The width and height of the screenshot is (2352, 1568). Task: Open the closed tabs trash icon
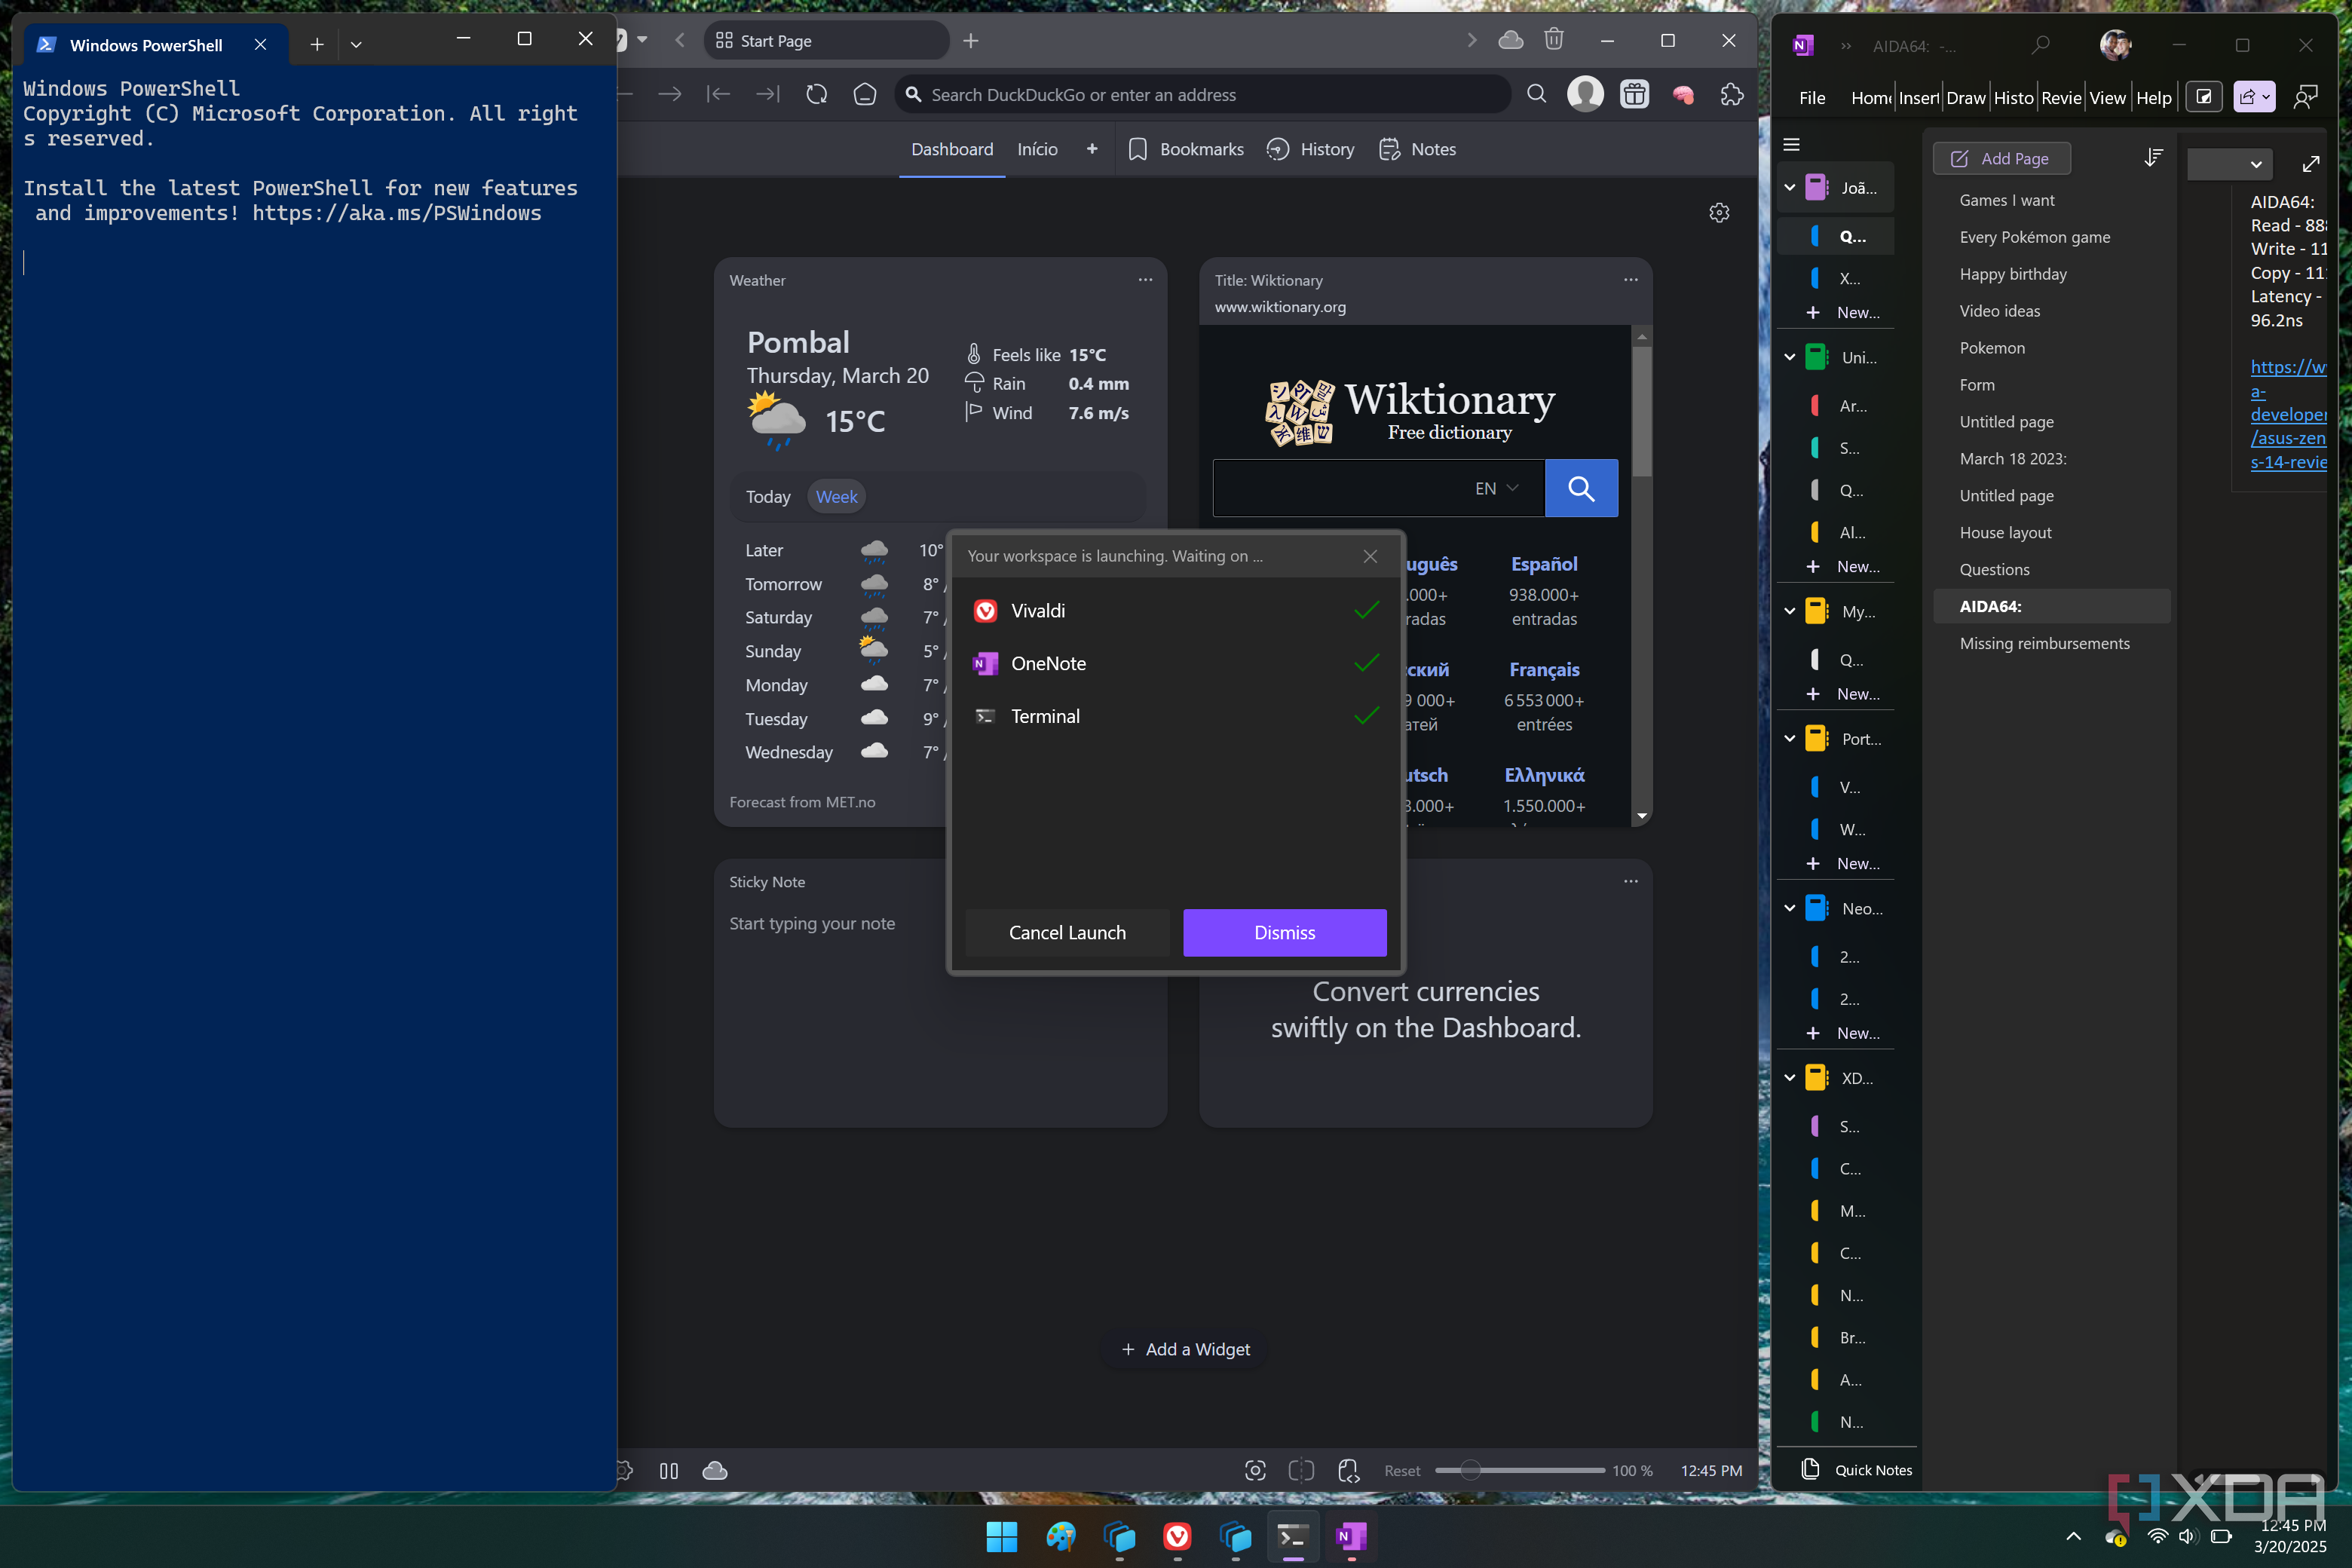pos(1554,40)
